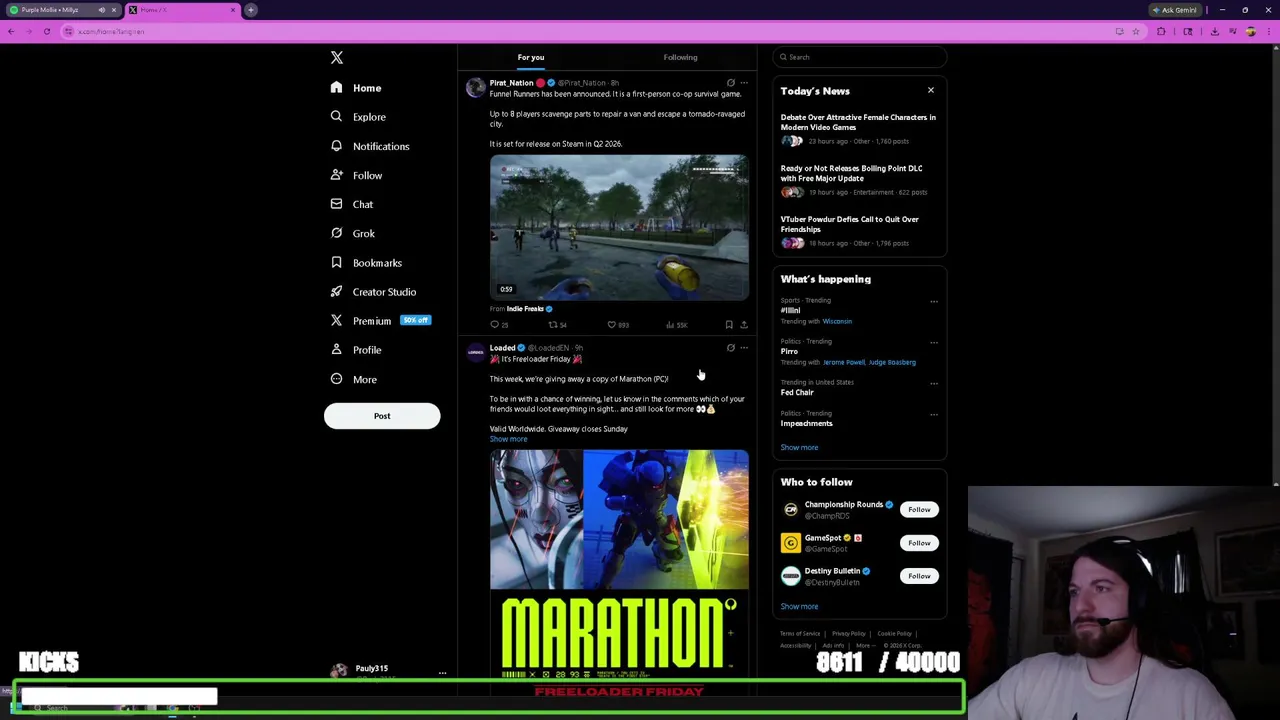Open the Loaded account name link
Viewport: 1280px width, 720px height.
(502, 348)
